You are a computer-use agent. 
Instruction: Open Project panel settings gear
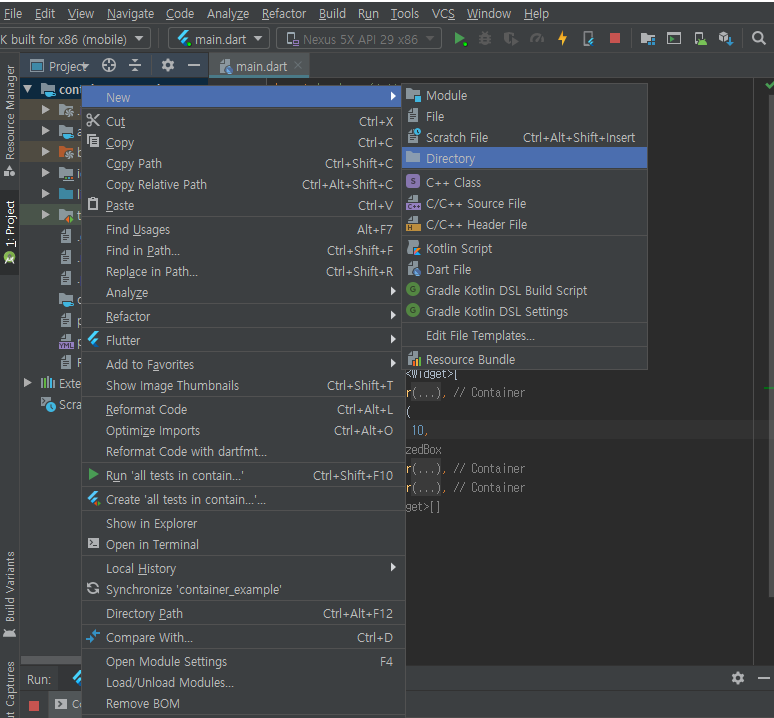(x=168, y=65)
